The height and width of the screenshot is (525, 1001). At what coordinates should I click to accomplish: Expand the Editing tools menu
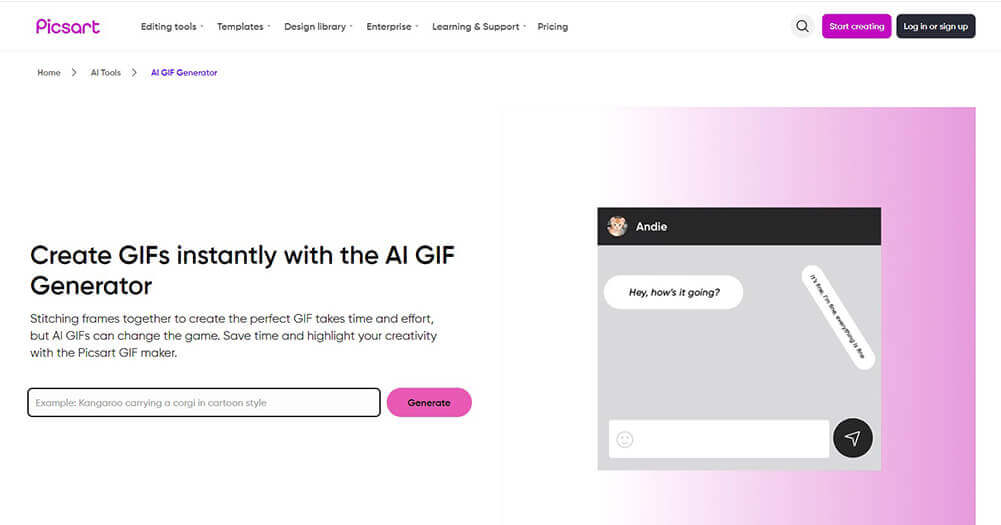coord(171,27)
